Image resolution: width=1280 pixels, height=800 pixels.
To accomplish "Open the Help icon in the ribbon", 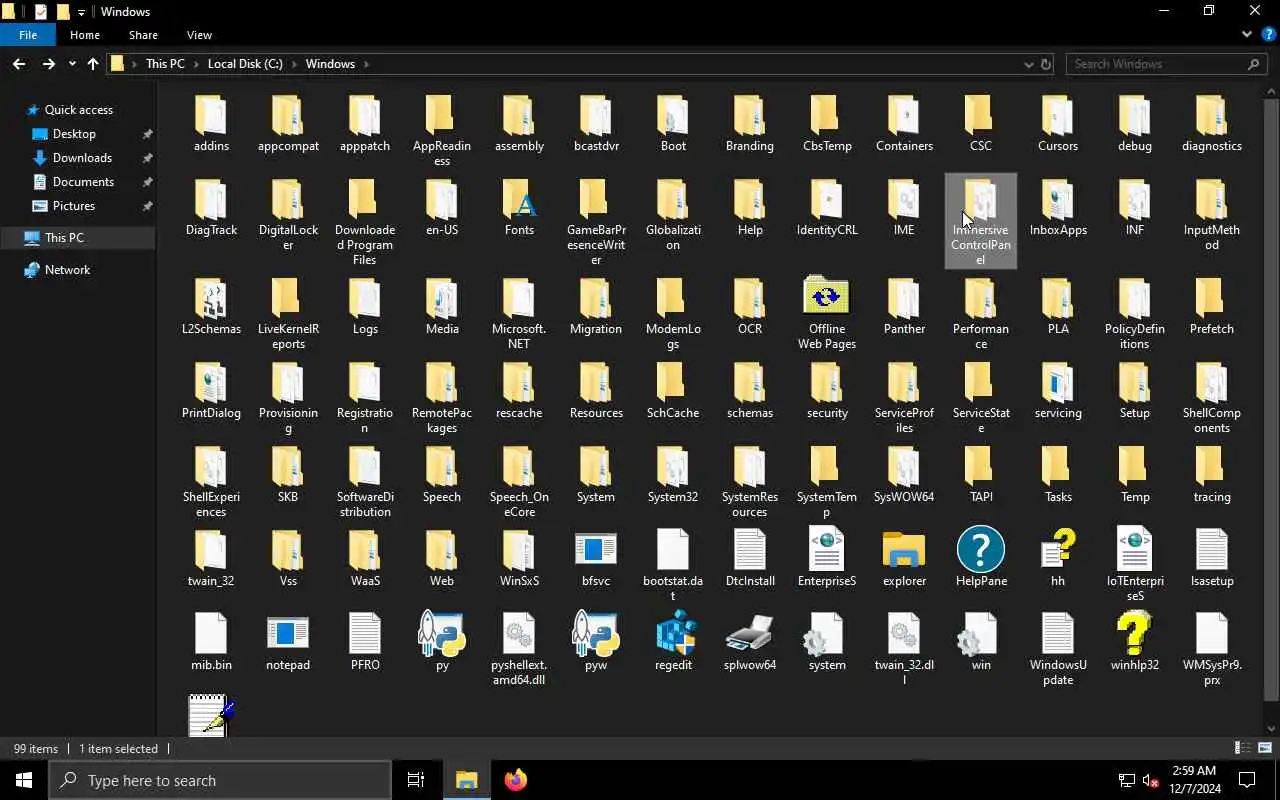I will [1267, 34].
